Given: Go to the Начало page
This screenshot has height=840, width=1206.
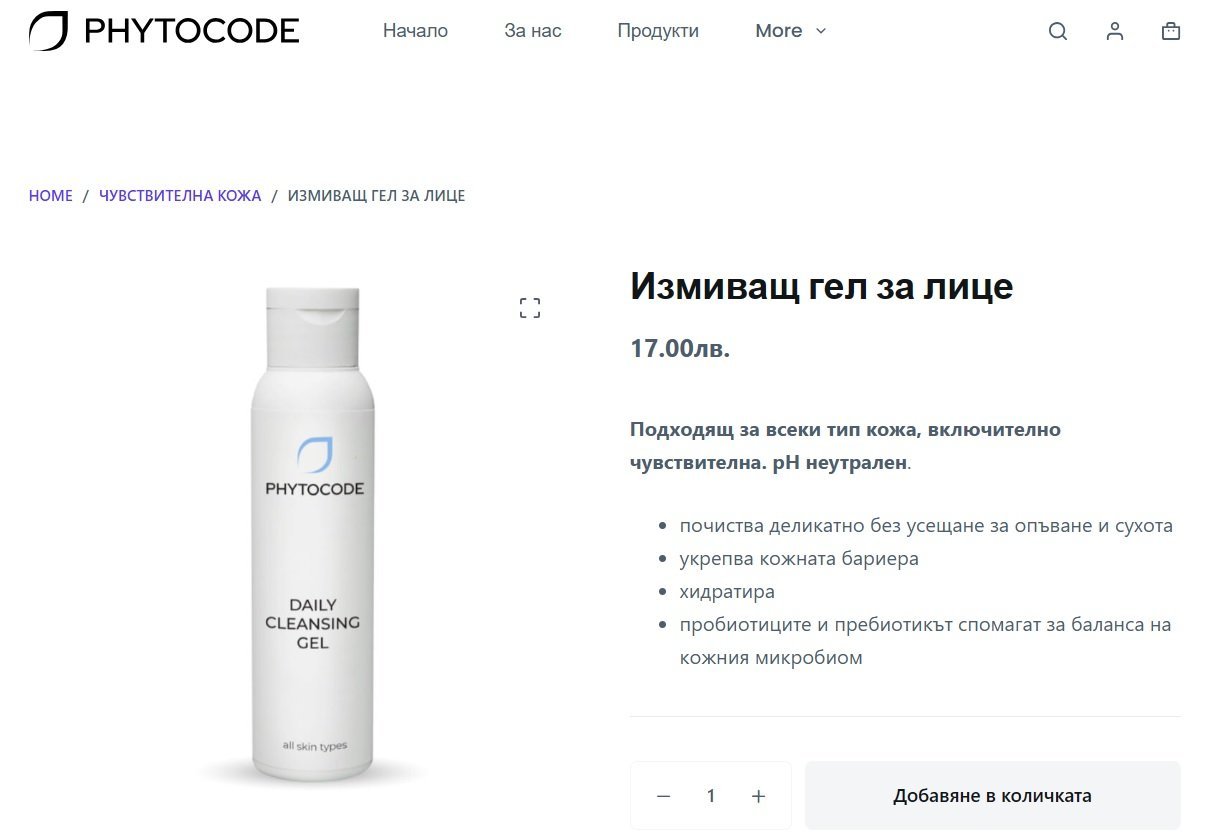Looking at the screenshot, I should (415, 31).
